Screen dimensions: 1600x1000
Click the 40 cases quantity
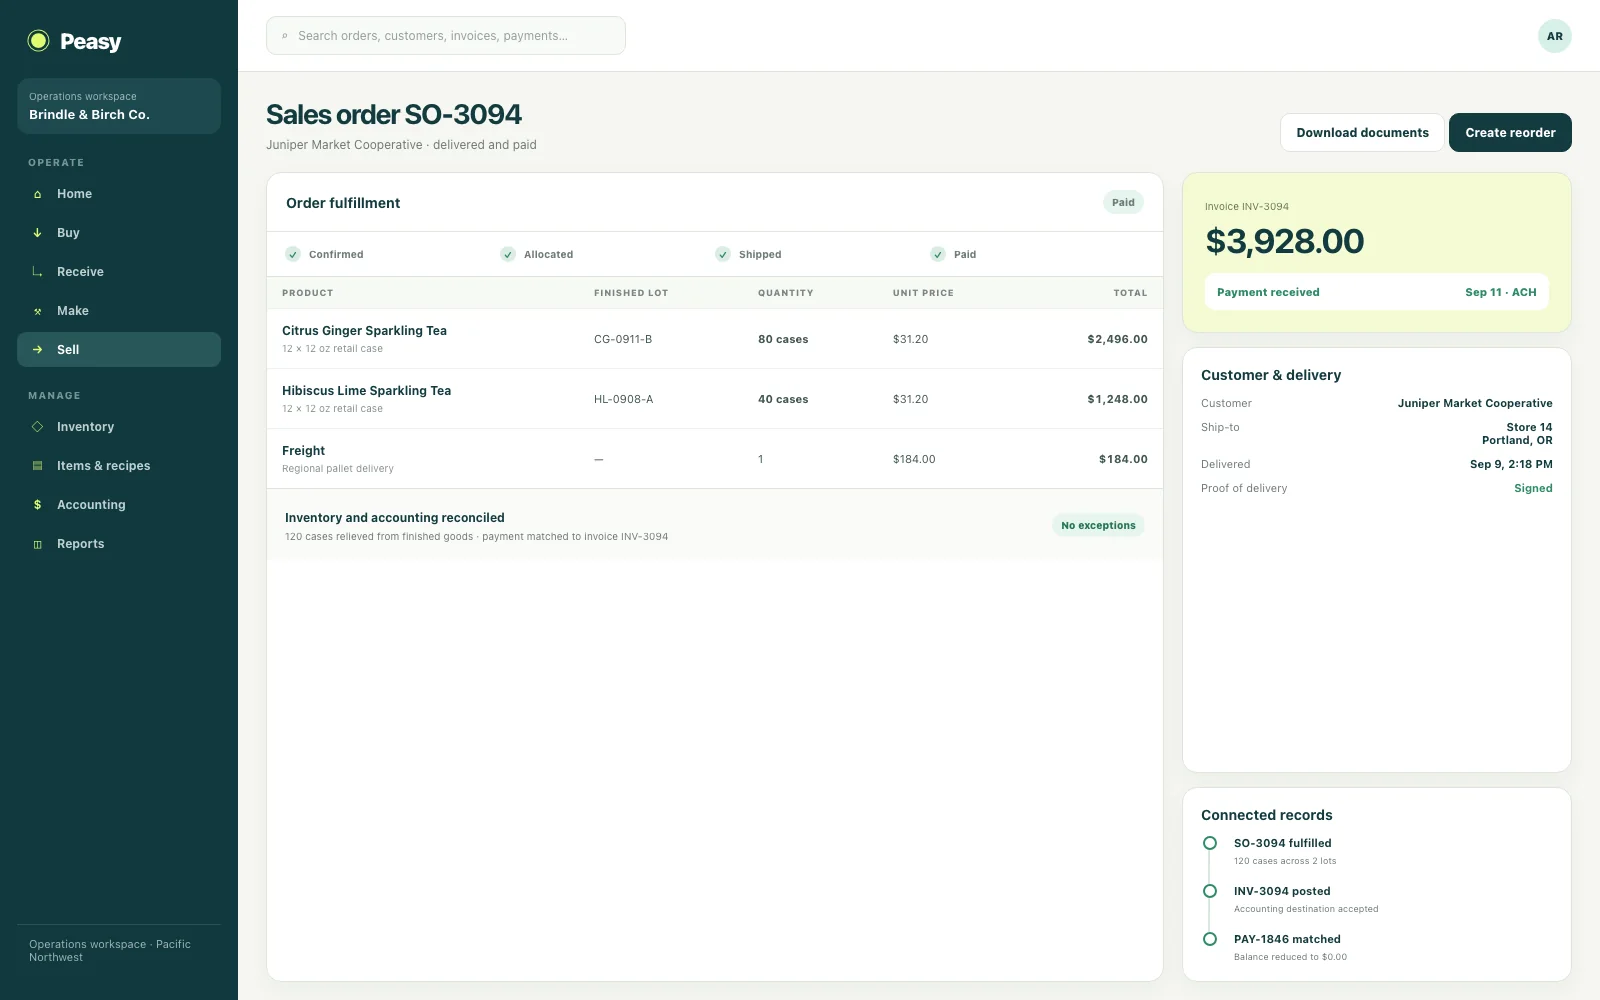(x=783, y=399)
